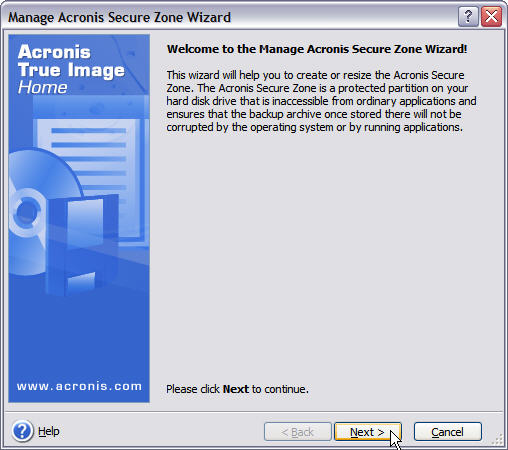Click the Help text label
Viewport: 508px width, 450px height.
coord(49,431)
